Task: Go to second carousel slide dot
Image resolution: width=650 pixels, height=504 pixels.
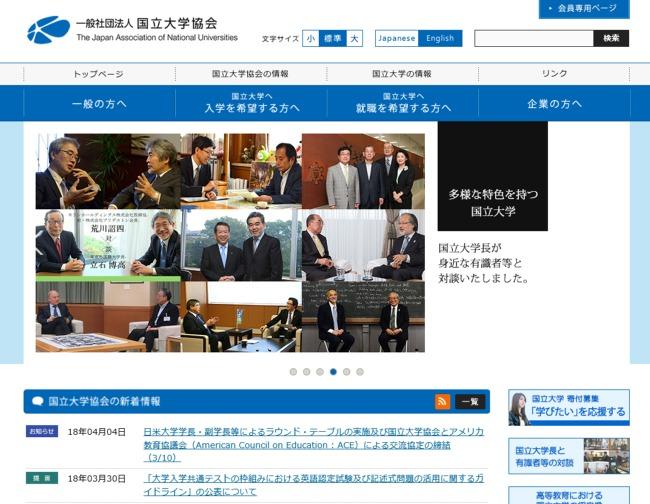Action: pyautogui.click(x=306, y=372)
